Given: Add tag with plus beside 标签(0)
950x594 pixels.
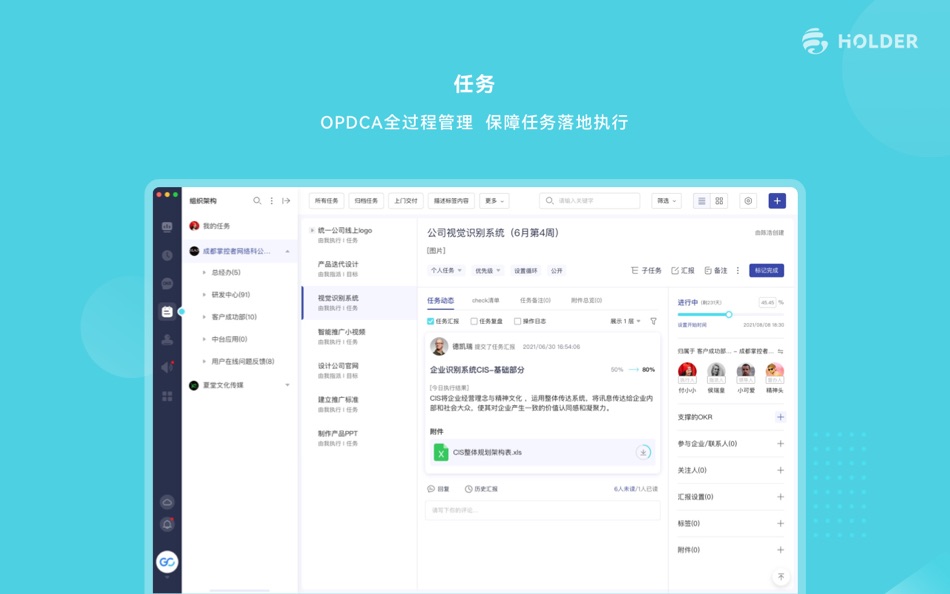Looking at the screenshot, I should [780, 523].
